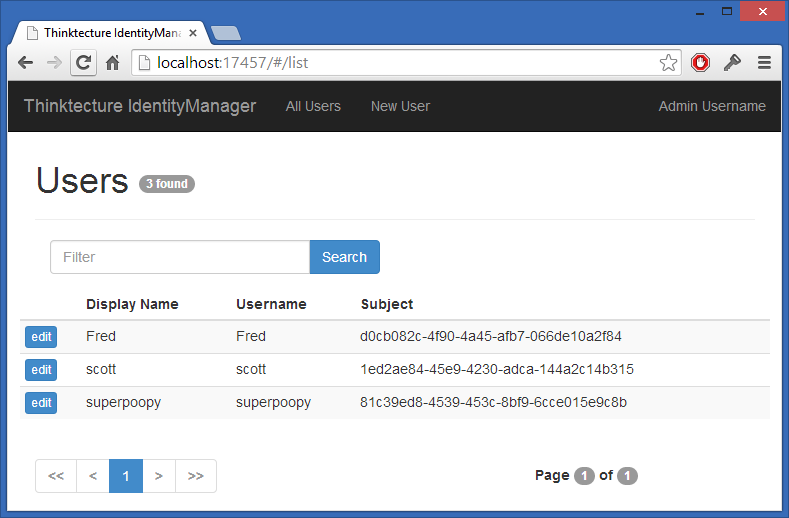The height and width of the screenshot is (518, 789).
Task: Open a new browser tab
Action: click(x=225, y=33)
